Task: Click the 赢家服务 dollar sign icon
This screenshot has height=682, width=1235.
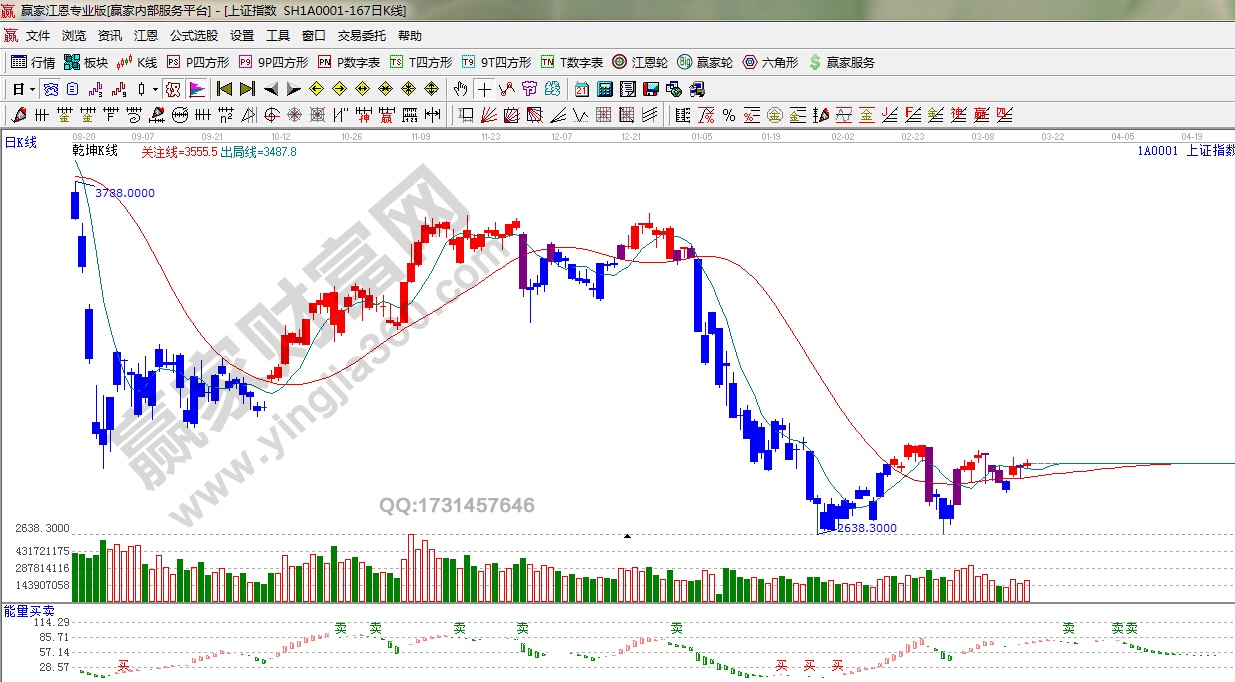Action: click(x=815, y=62)
